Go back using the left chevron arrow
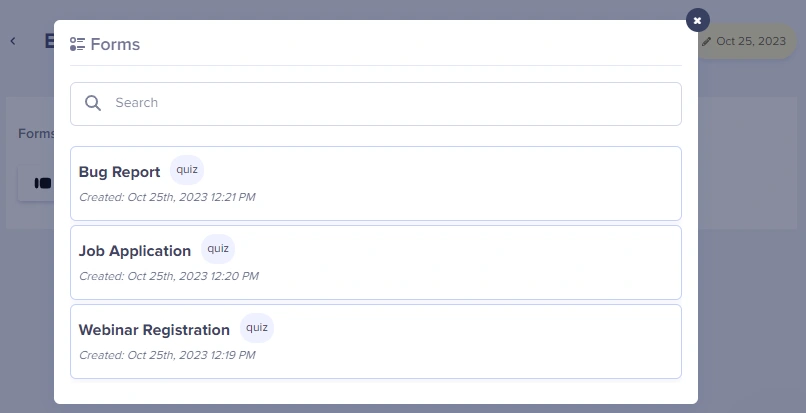806x413 pixels. tap(13, 41)
